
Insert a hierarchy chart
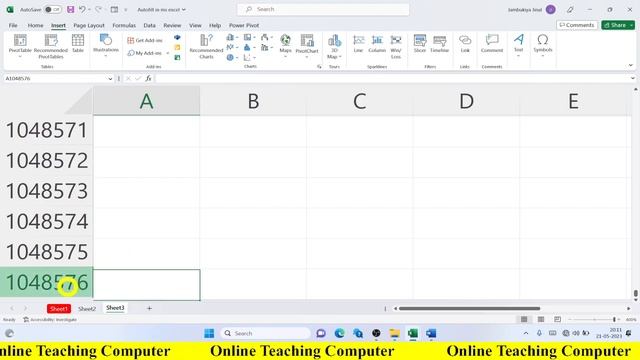[249, 38]
